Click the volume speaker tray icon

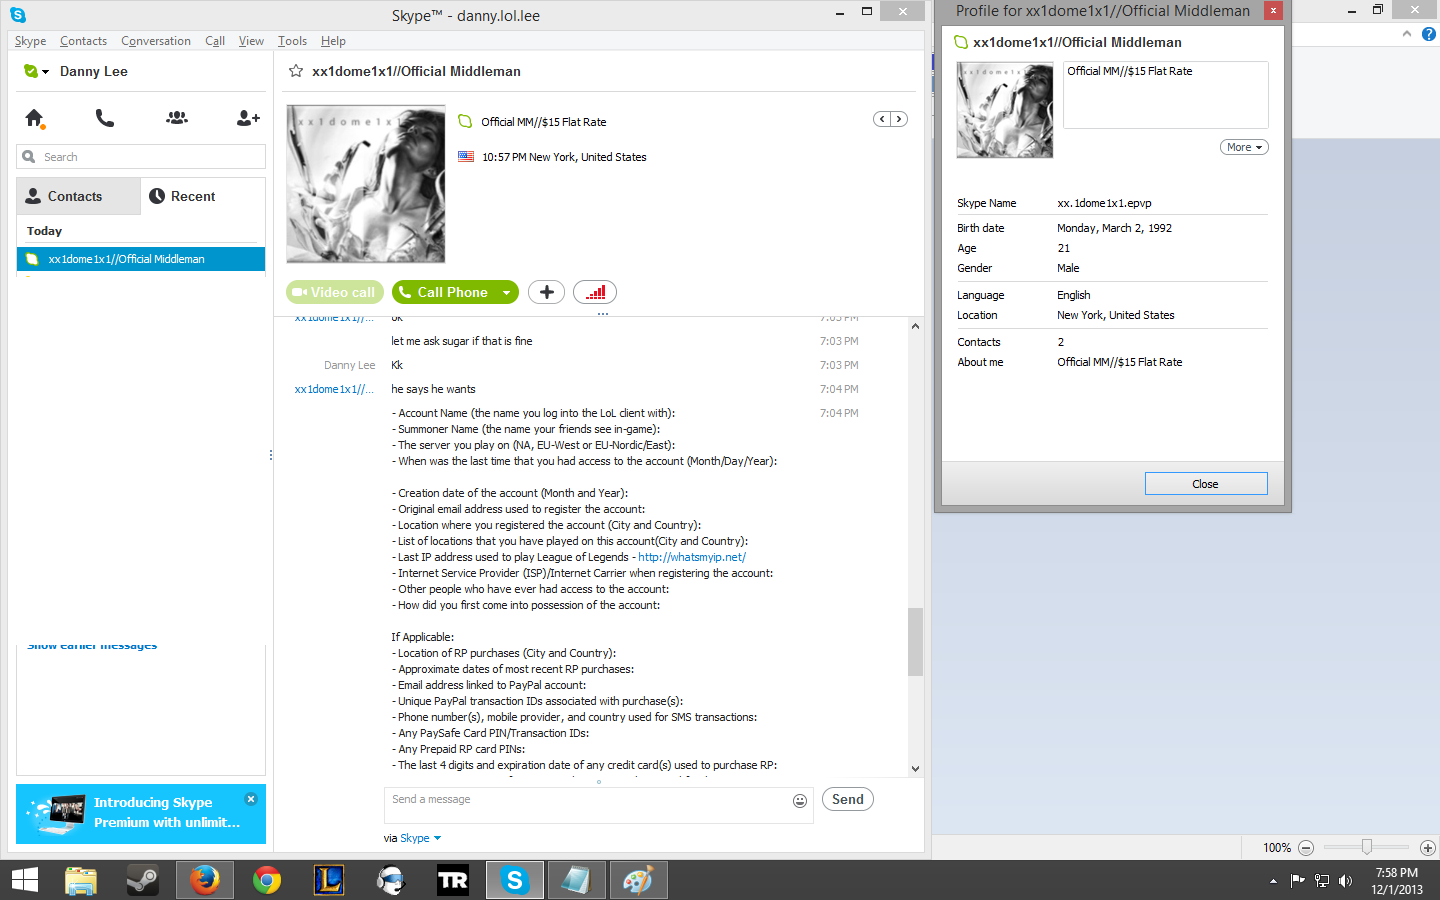(x=1345, y=881)
